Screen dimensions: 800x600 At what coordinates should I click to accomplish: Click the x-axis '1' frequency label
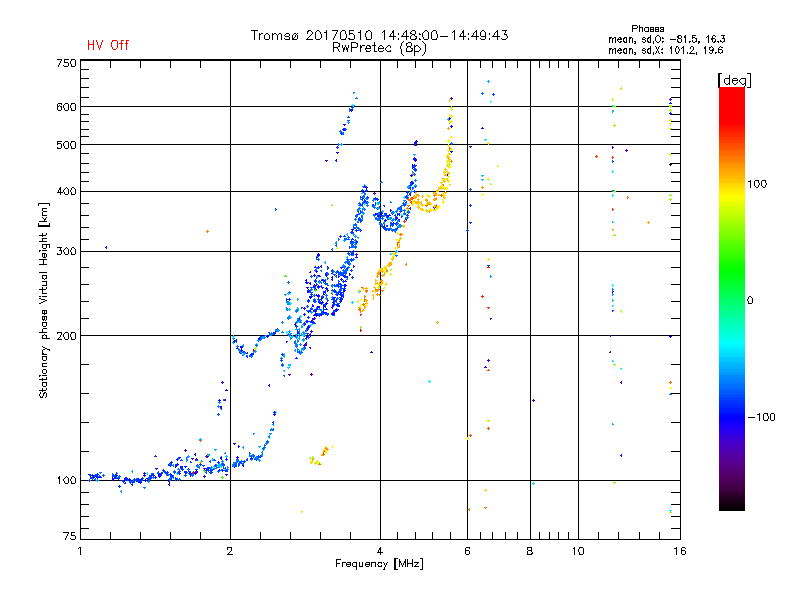[80, 551]
